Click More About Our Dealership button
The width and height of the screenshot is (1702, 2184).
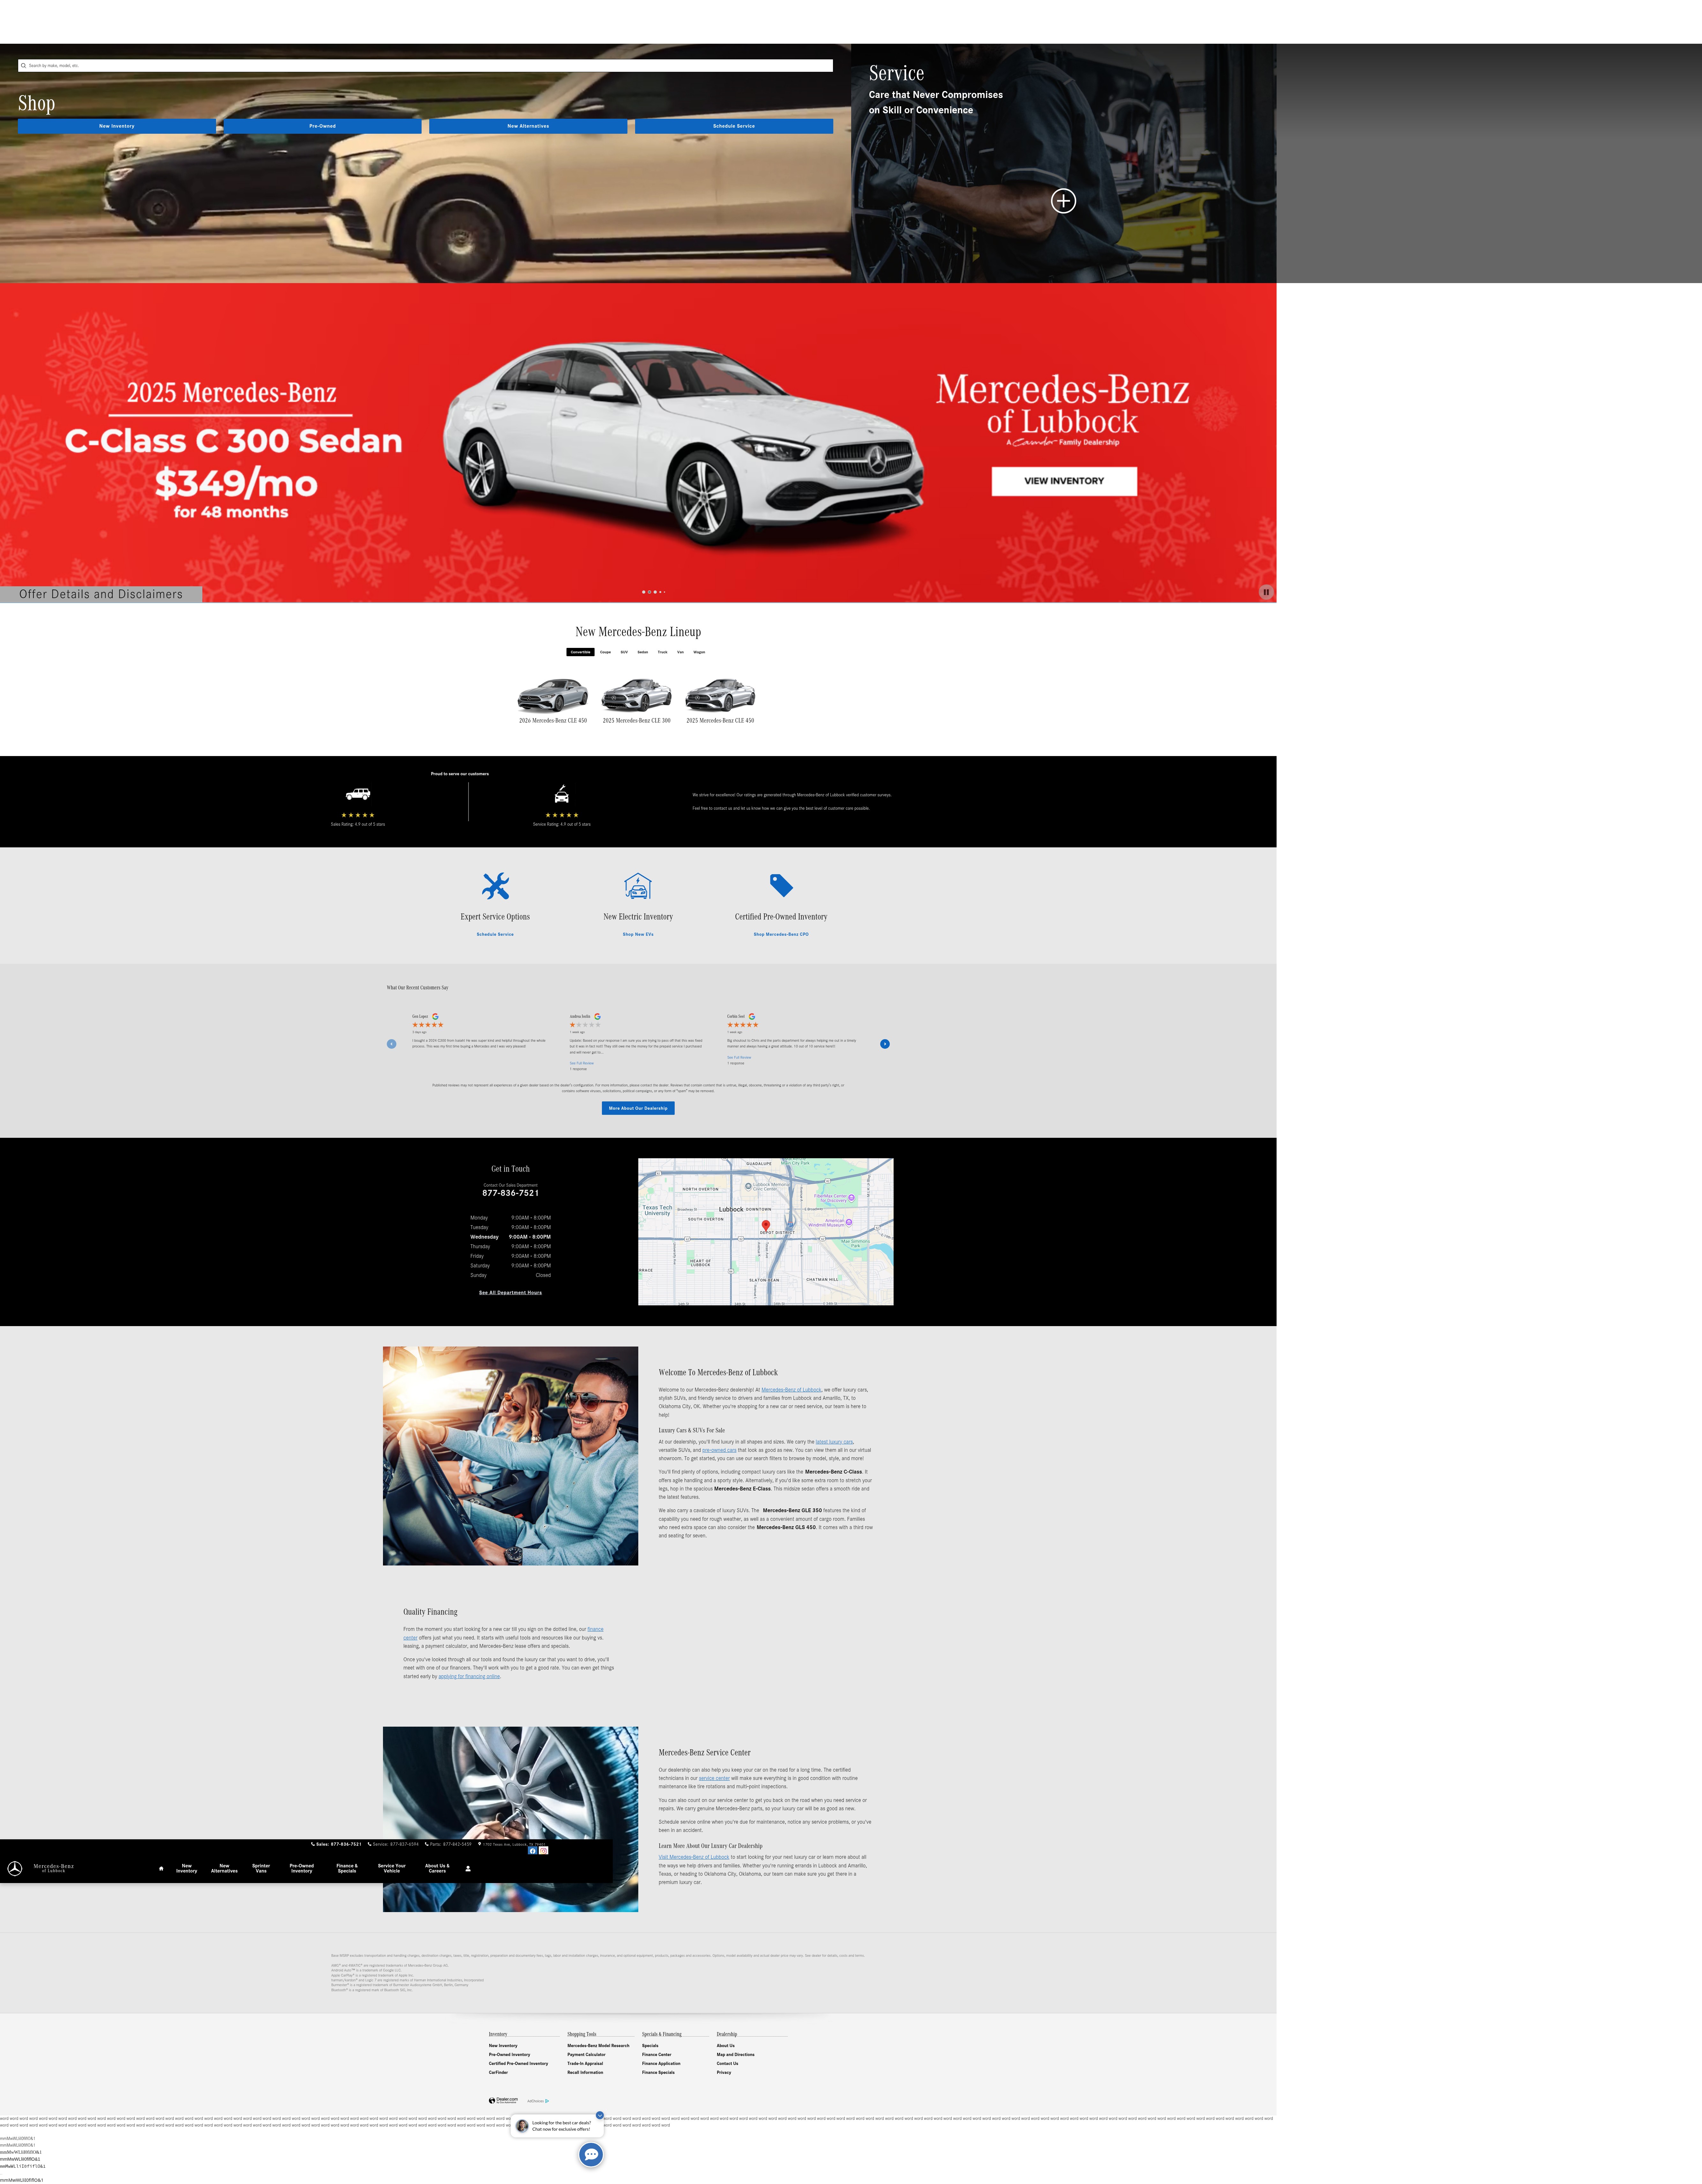pos(638,1108)
